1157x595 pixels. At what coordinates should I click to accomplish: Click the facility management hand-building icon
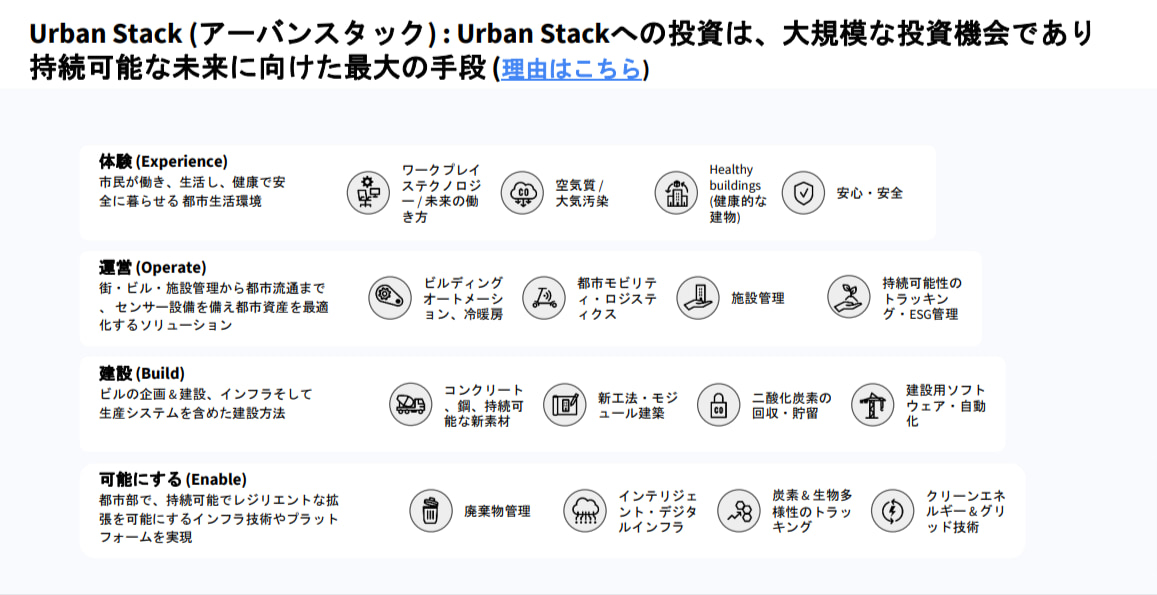click(x=697, y=298)
